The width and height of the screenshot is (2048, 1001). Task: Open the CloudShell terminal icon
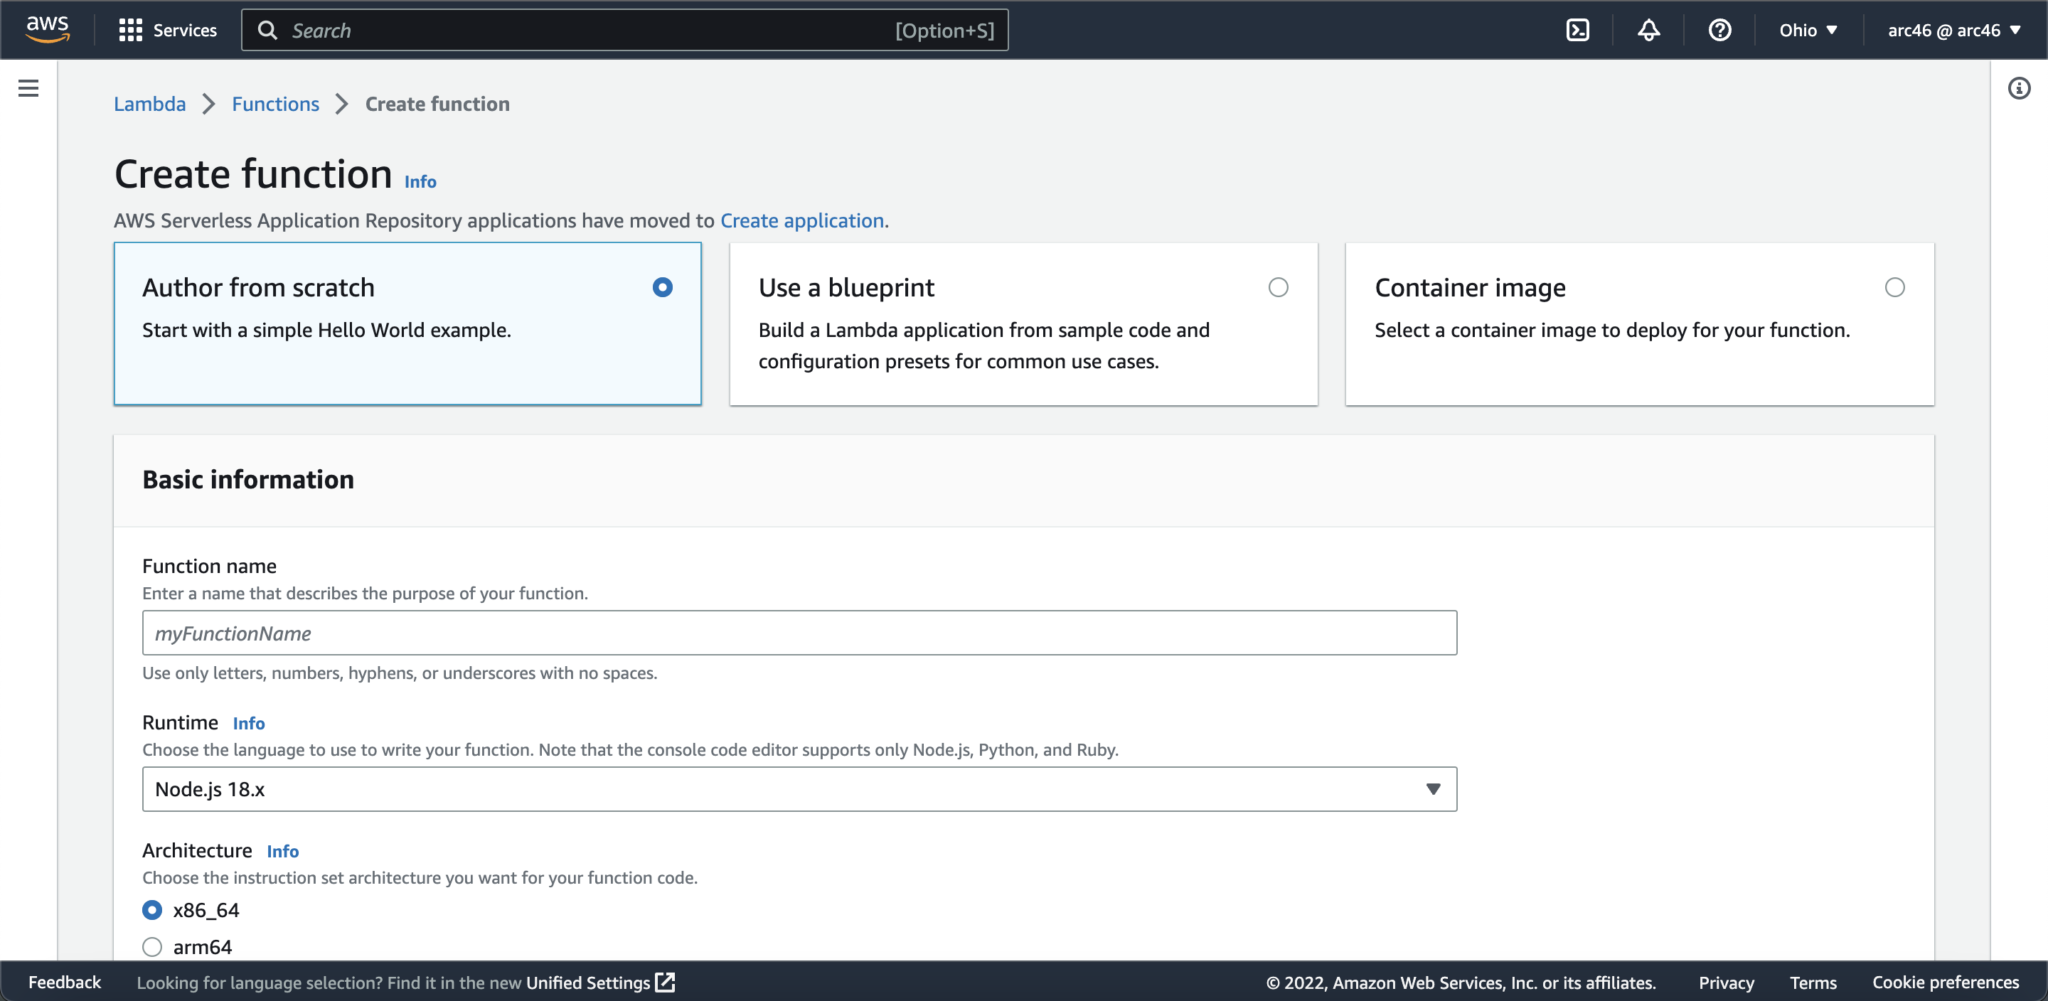[x=1578, y=30]
